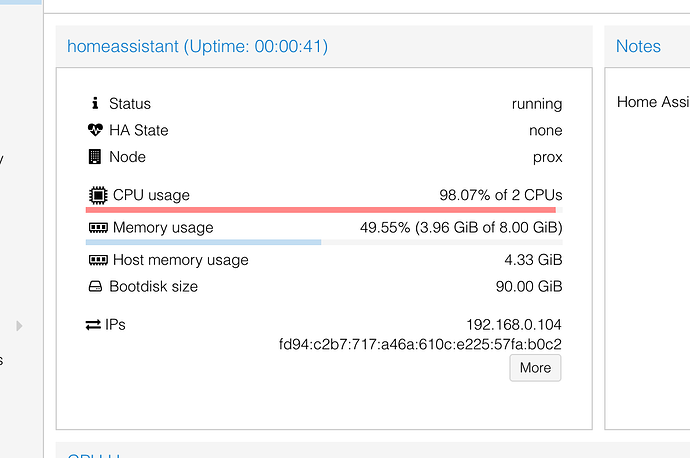The height and width of the screenshot is (458, 690).
Task: Click the CPU usage chip icon
Action: (98, 195)
